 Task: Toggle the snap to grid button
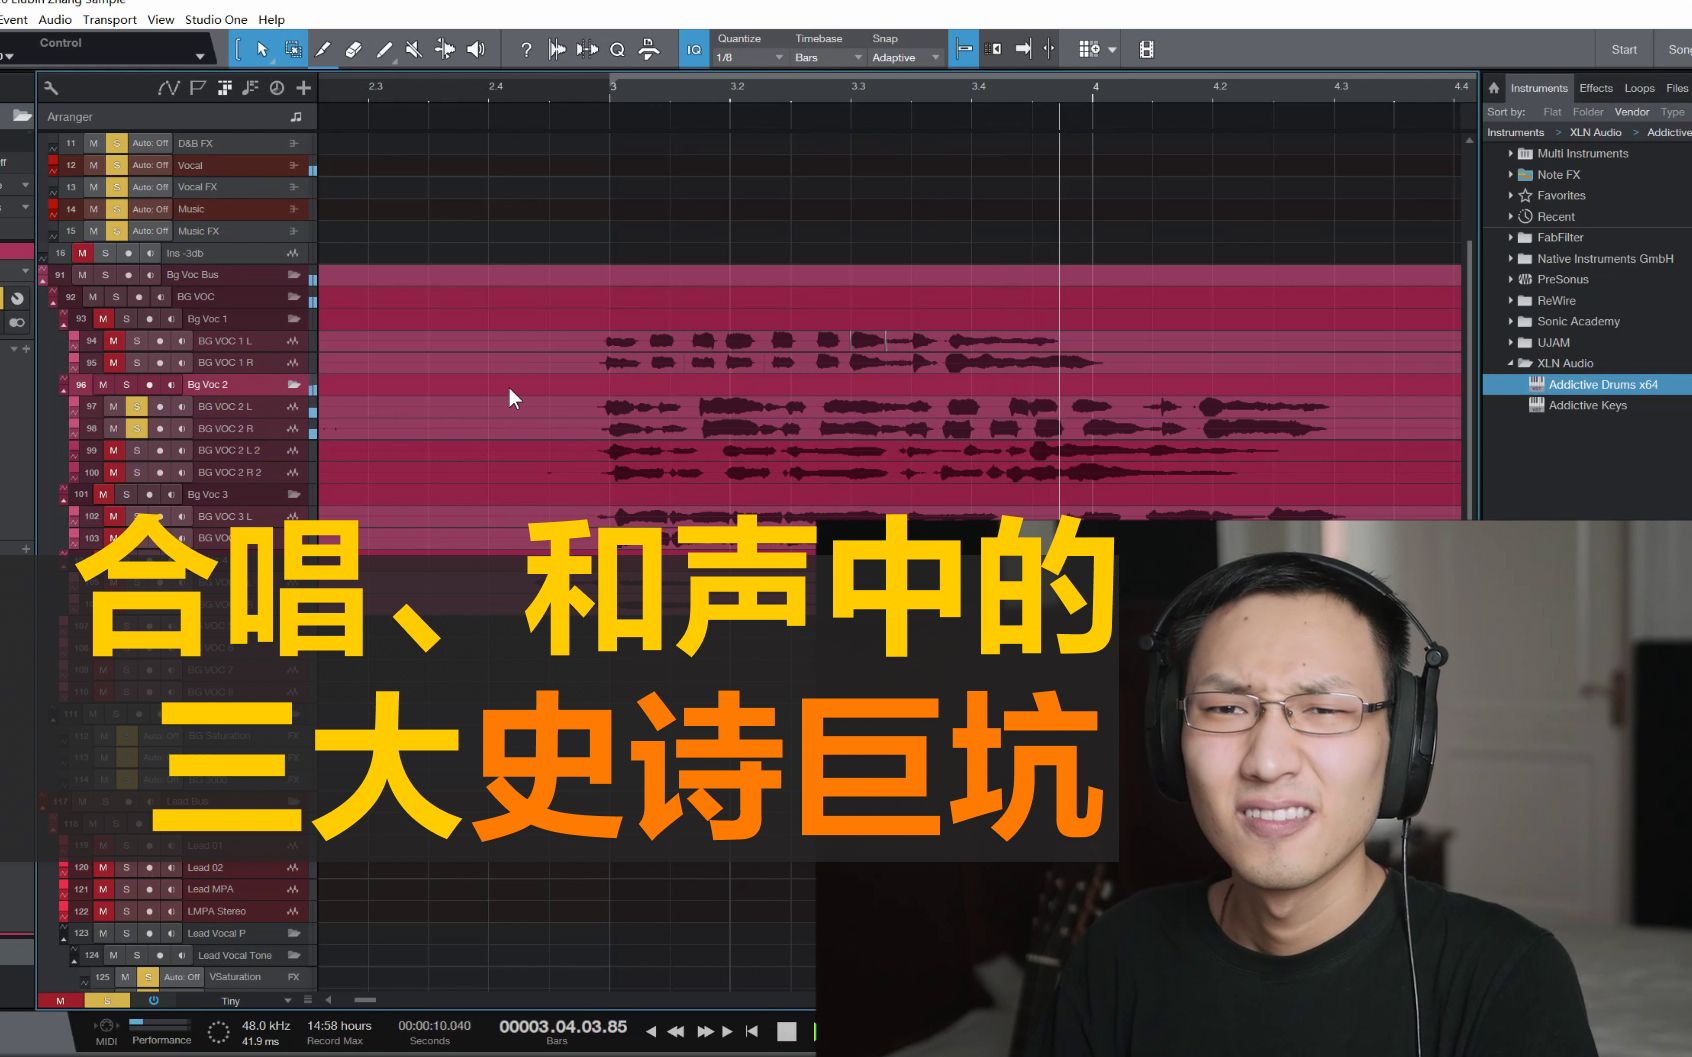click(x=963, y=49)
